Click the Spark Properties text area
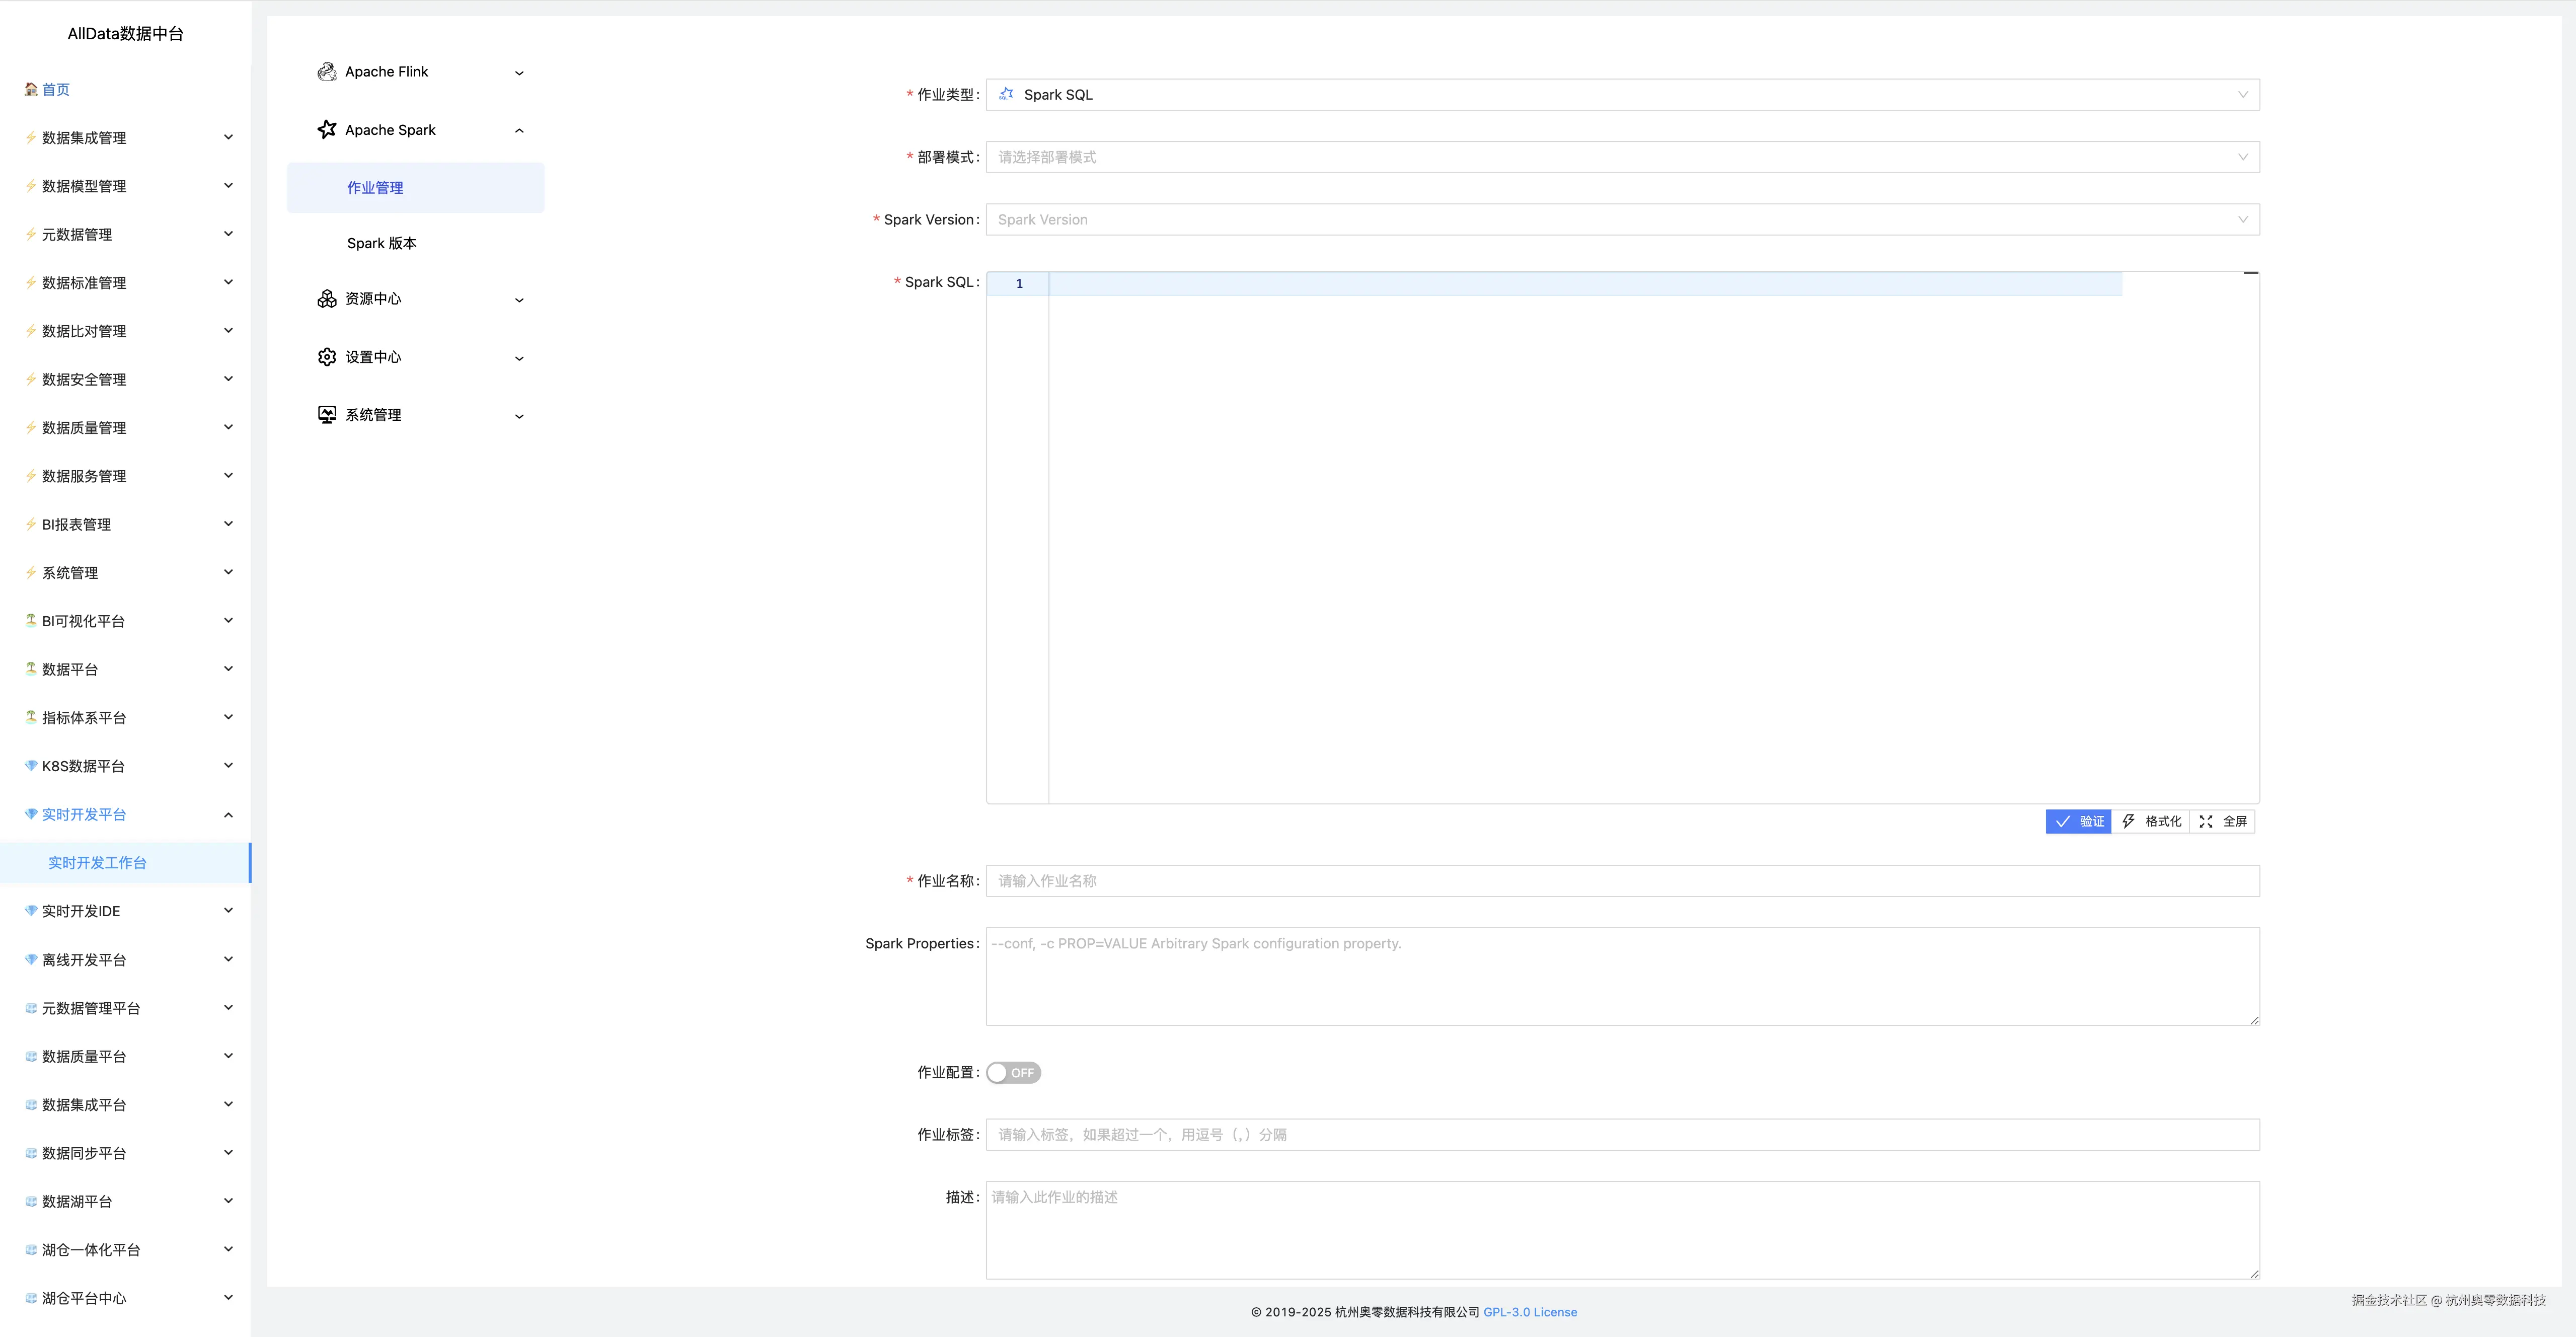Screen dimensions: 2576x1337 point(1621,976)
